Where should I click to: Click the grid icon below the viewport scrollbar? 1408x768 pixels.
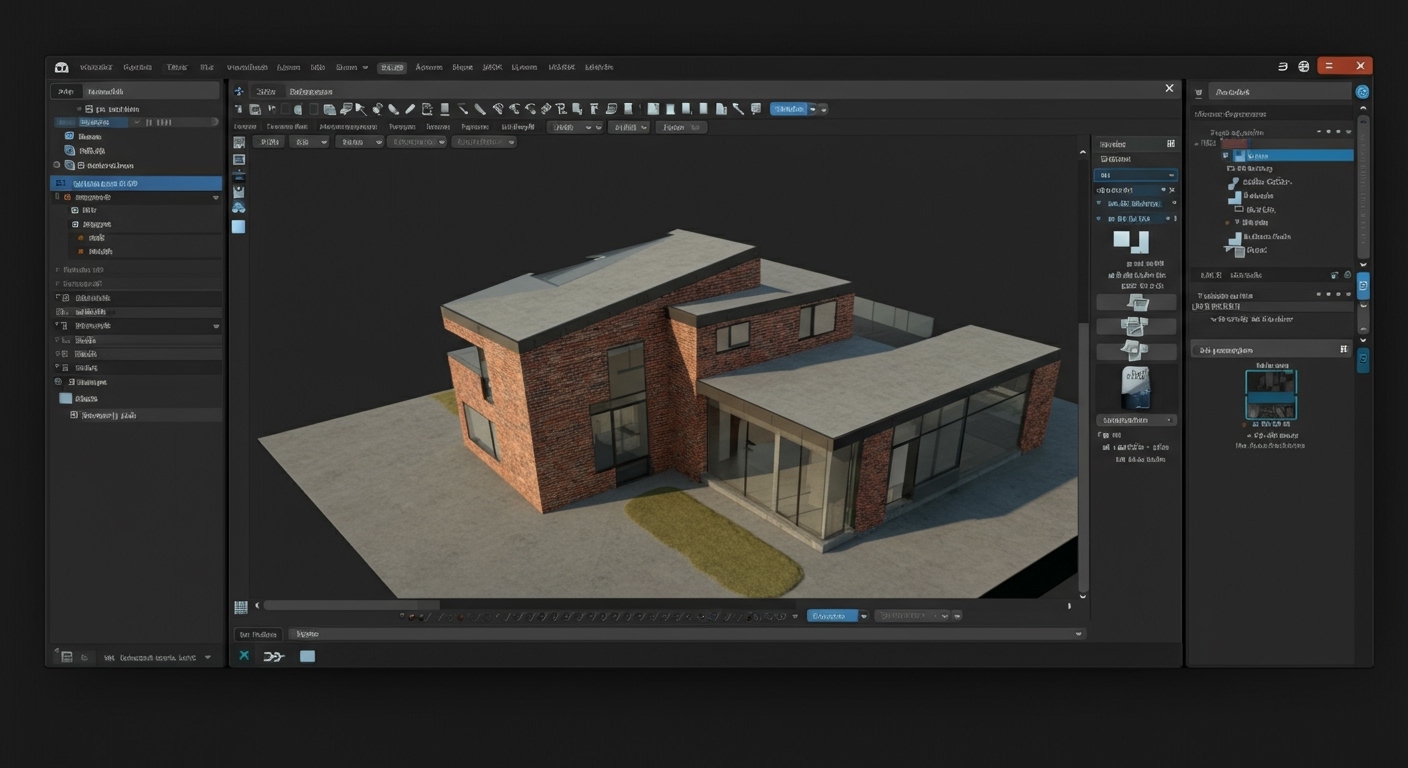coord(240,606)
